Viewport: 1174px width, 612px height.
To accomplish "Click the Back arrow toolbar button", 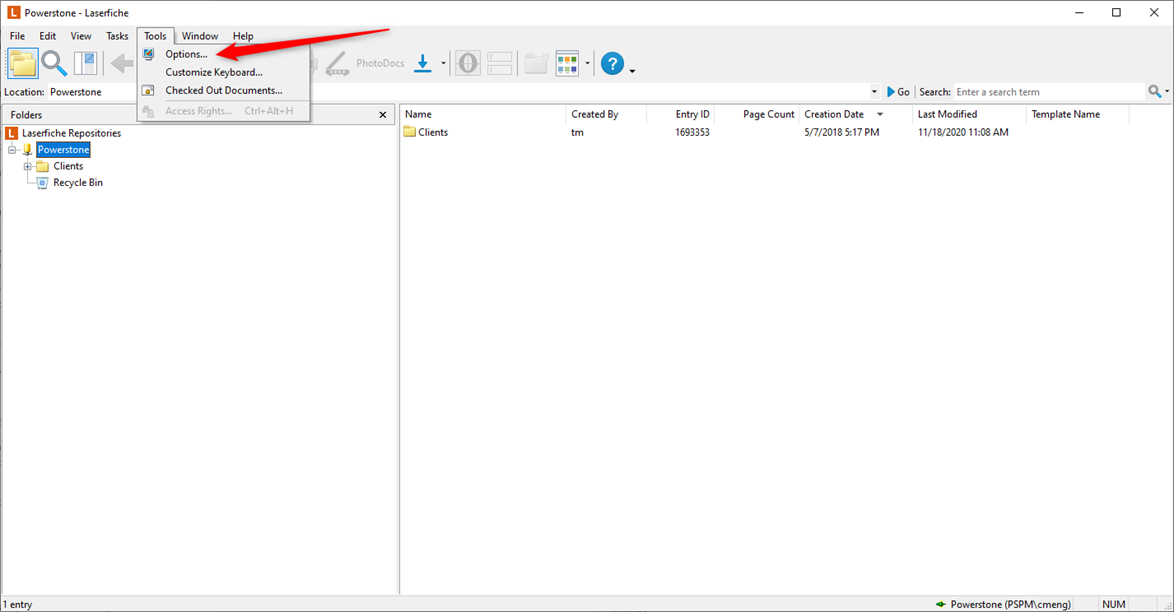I will [121, 64].
